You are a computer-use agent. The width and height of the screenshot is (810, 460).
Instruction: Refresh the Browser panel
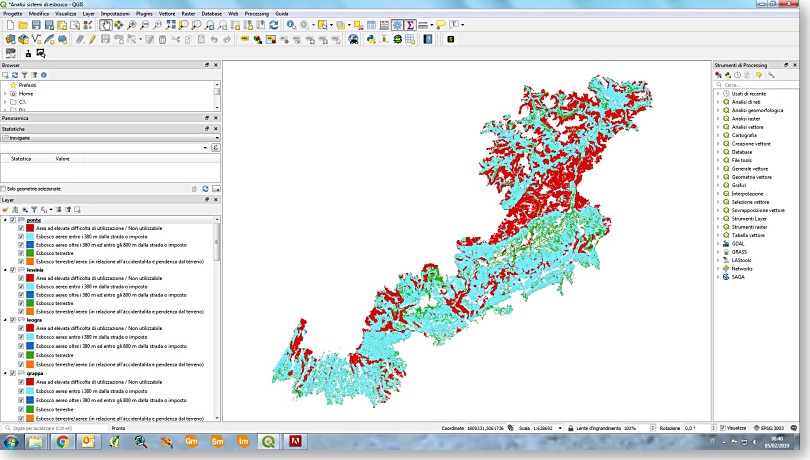tap(13, 75)
